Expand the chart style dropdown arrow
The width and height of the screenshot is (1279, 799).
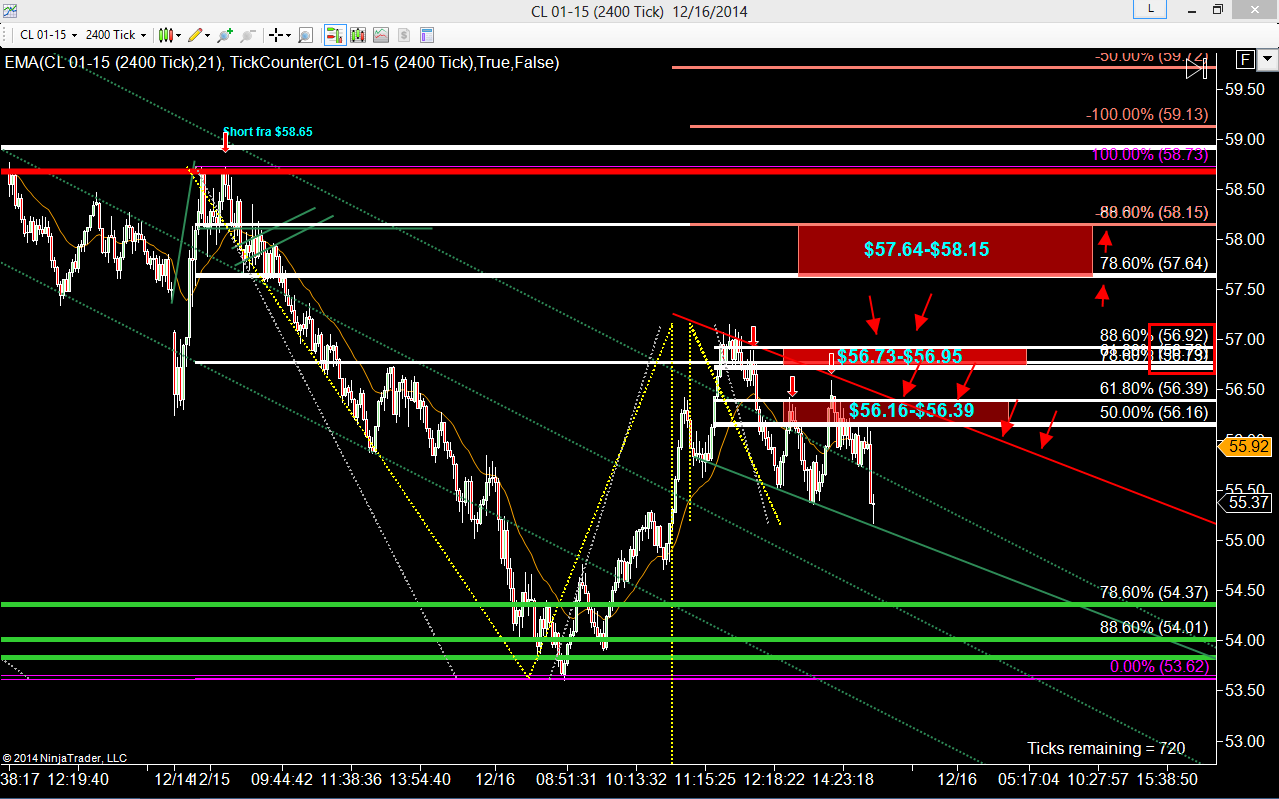178,35
